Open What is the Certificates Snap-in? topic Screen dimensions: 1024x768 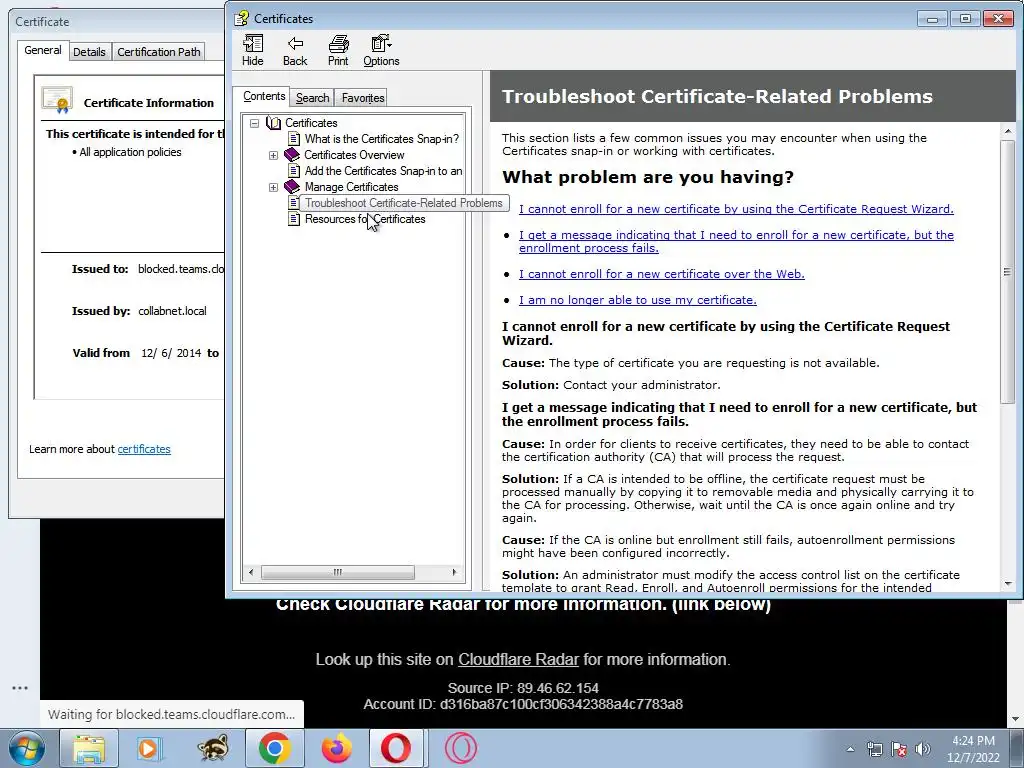coord(381,139)
